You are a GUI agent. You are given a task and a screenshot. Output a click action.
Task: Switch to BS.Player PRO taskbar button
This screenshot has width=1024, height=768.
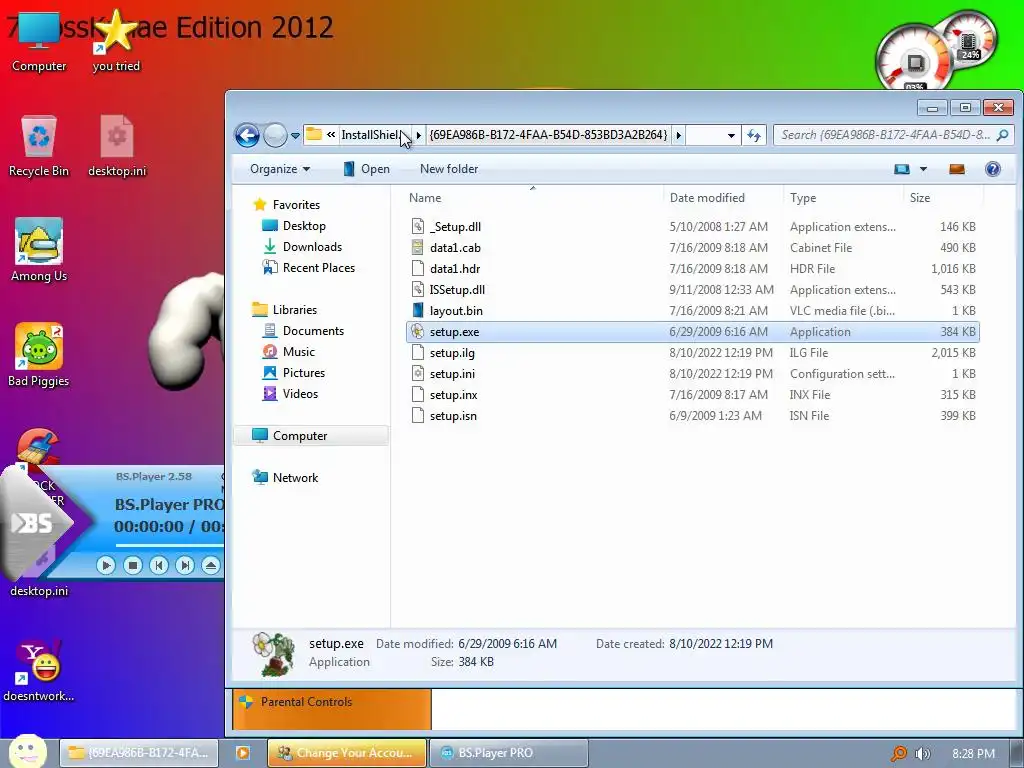coord(509,753)
